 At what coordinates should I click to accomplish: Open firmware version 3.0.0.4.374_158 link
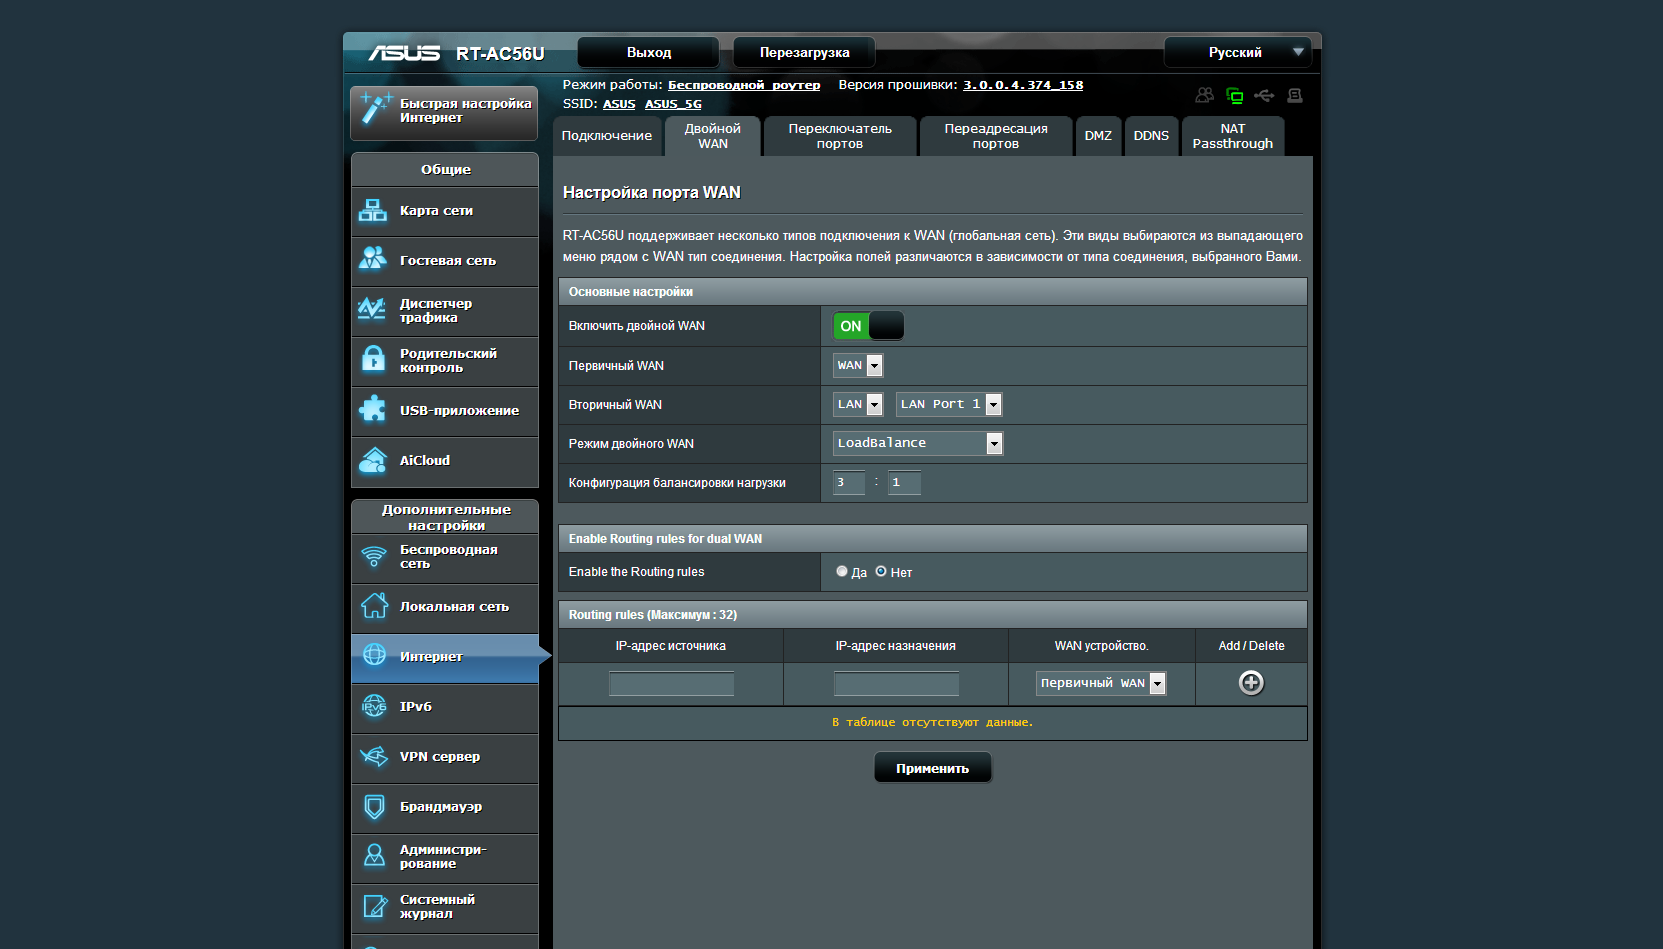point(1023,85)
